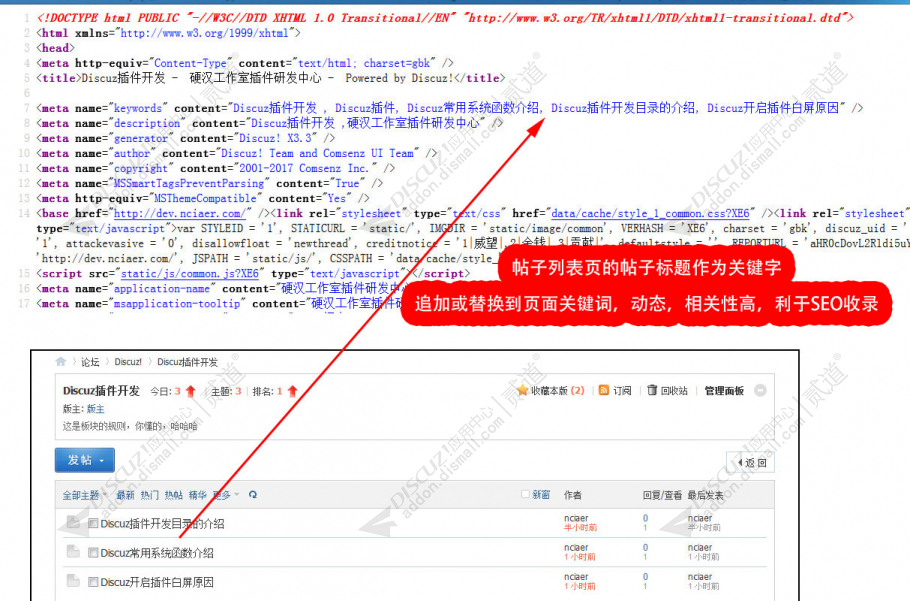Tick the checkbox for thread Discuz插件开发目录的介绍
This screenshot has width=910, height=601.
point(93,523)
